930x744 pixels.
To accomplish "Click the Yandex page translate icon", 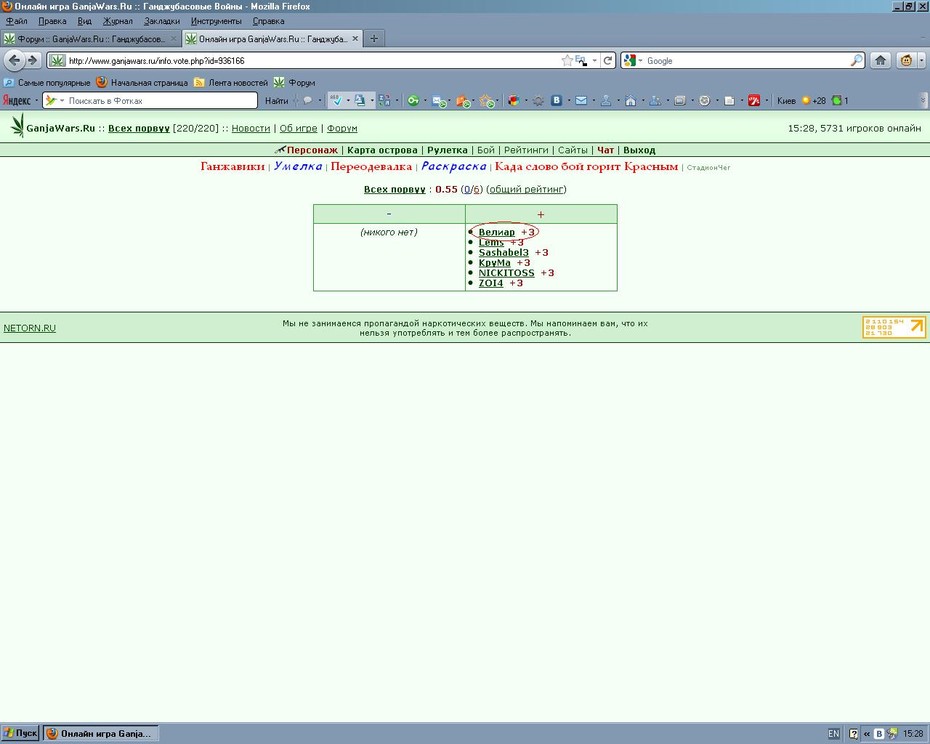I will [359, 101].
